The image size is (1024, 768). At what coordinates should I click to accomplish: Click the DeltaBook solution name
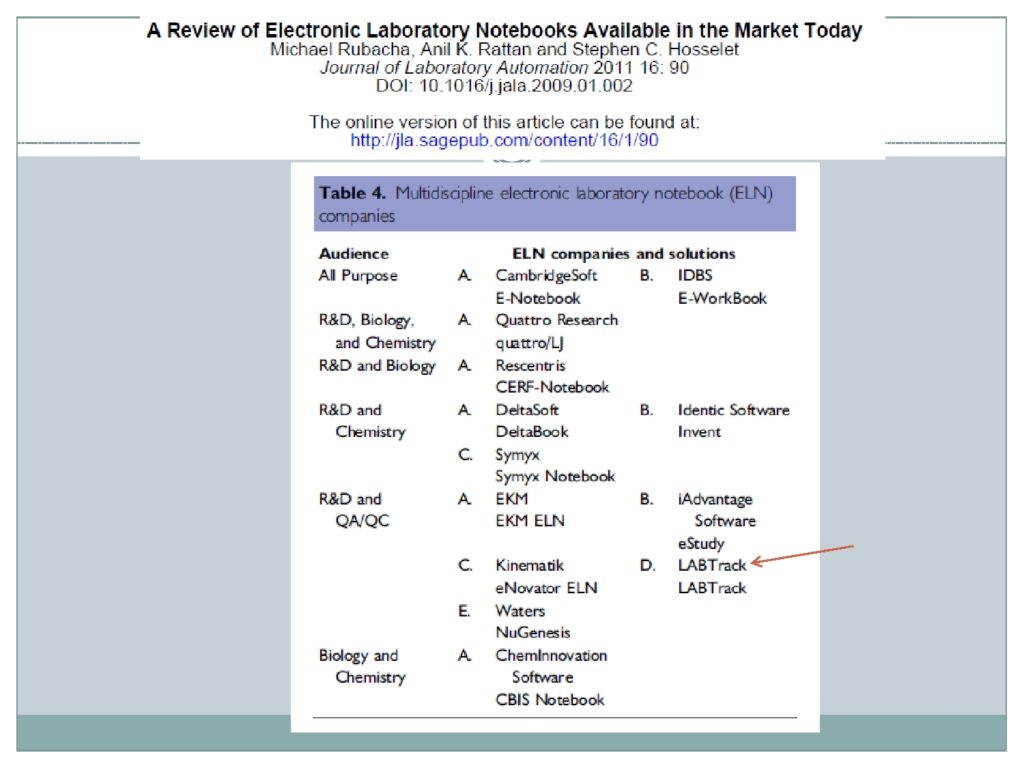click(x=532, y=432)
